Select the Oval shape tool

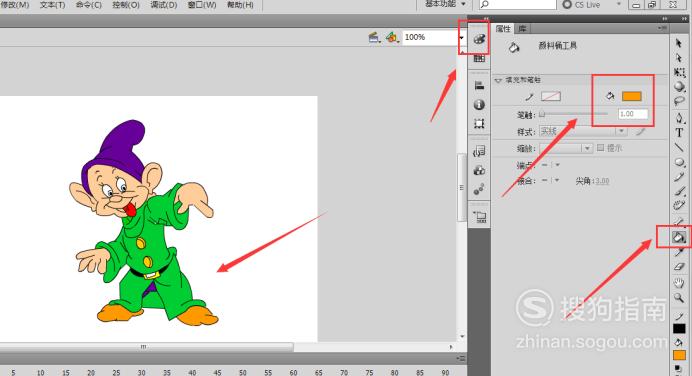pos(679,162)
